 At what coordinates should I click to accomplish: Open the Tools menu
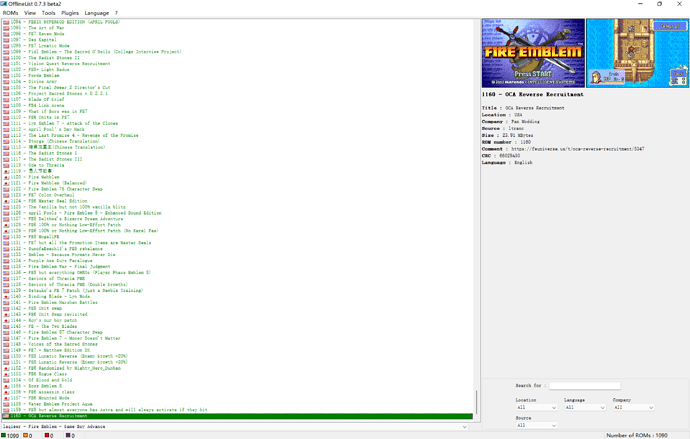pos(48,13)
